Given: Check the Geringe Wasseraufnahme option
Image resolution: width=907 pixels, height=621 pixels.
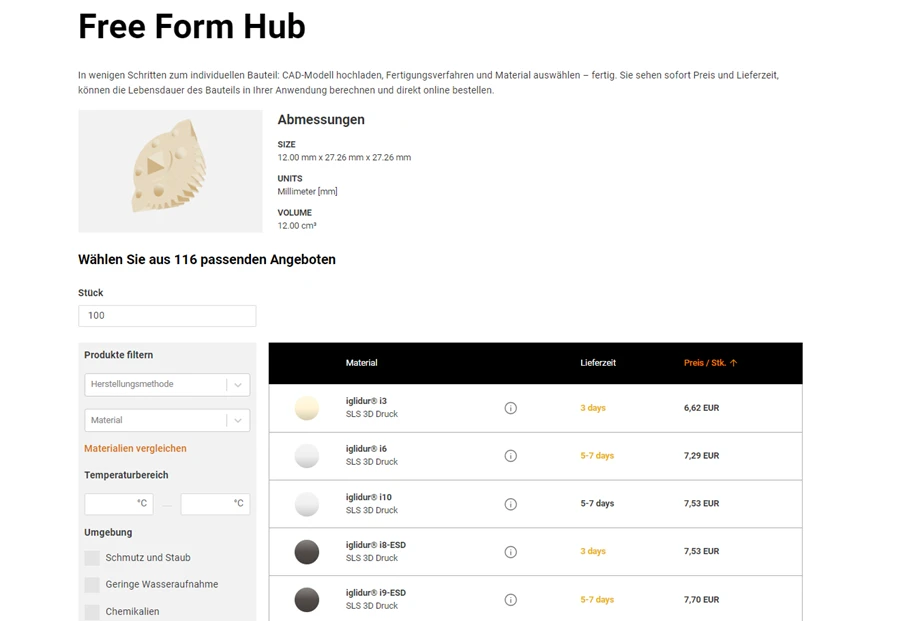Looking at the screenshot, I should pos(91,584).
